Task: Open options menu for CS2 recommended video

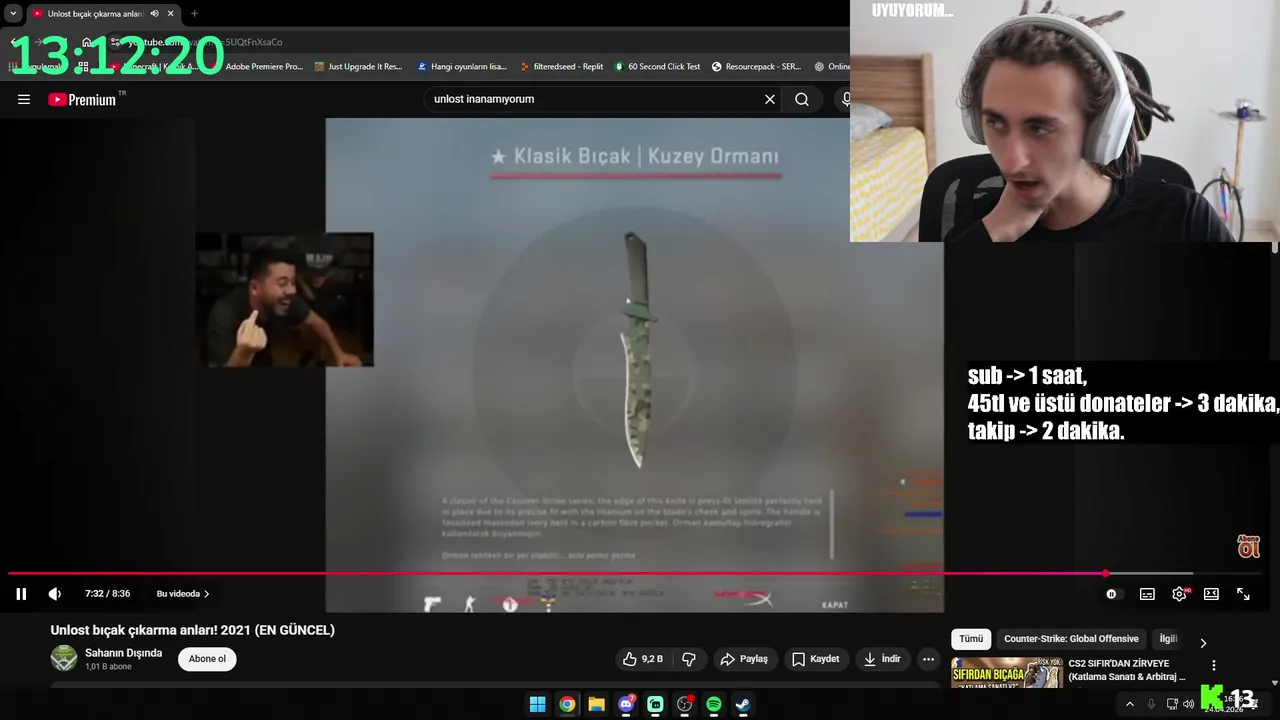Action: (1214, 665)
